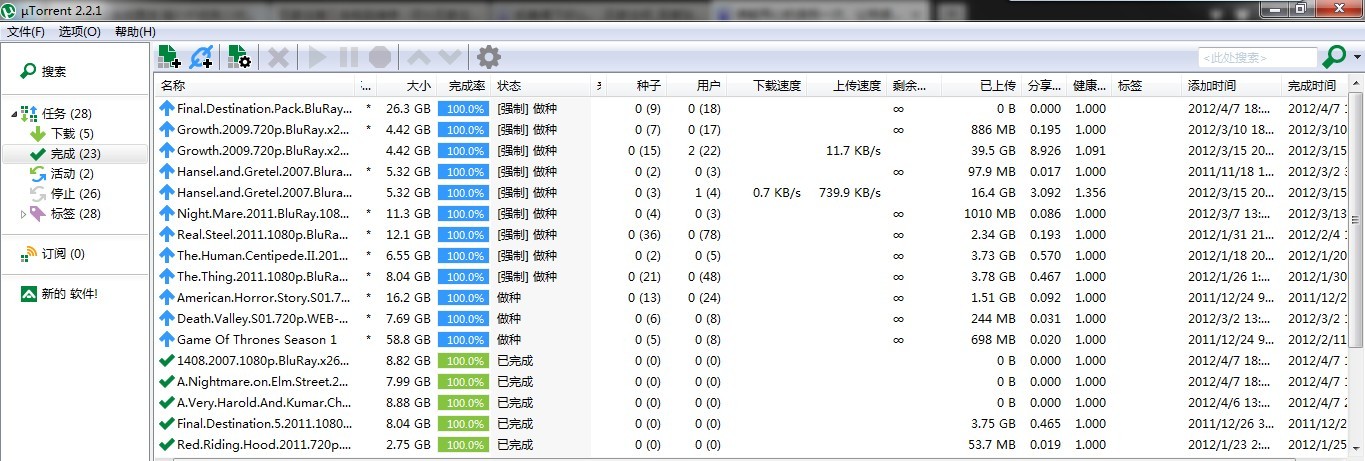Select 完成 (23) in the sidebar
Screen dimensions: 1365x461
pos(74,154)
